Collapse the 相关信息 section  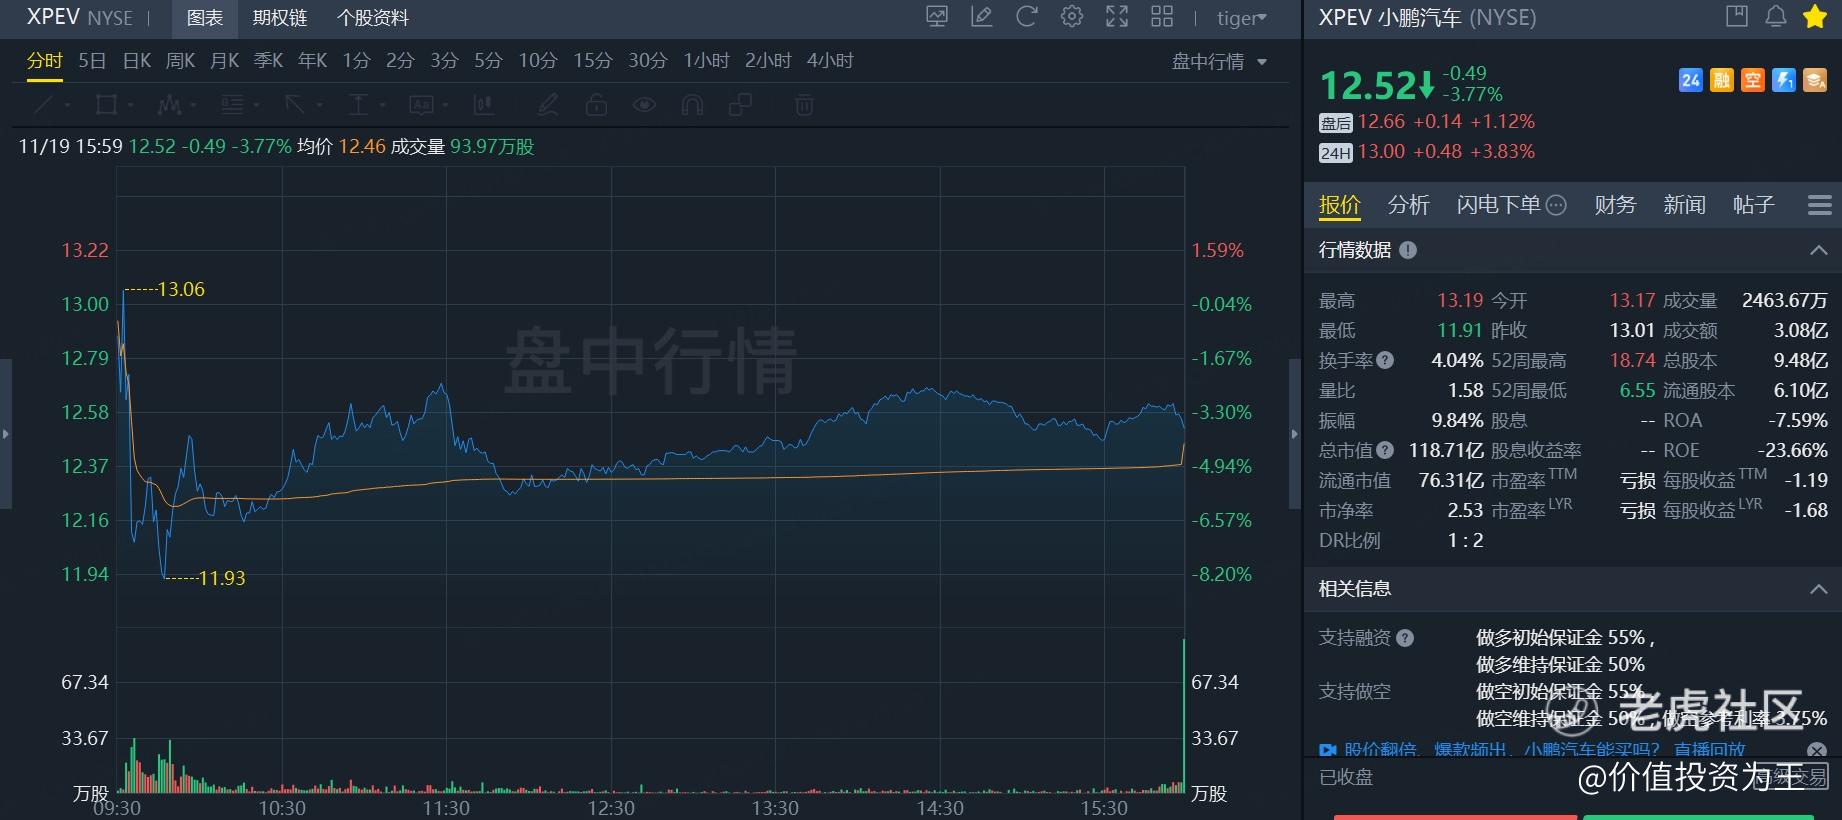point(1819,589)
